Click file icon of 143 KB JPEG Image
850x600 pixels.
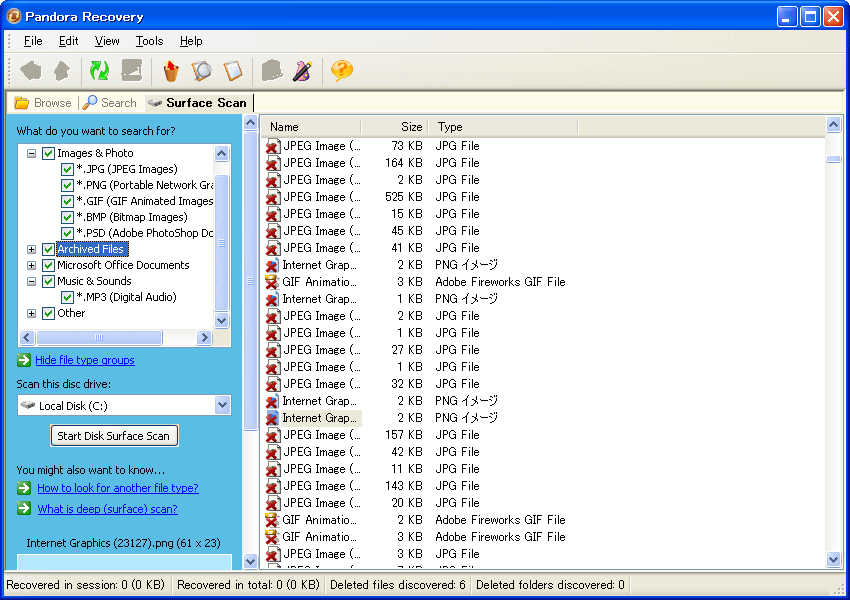273,486
